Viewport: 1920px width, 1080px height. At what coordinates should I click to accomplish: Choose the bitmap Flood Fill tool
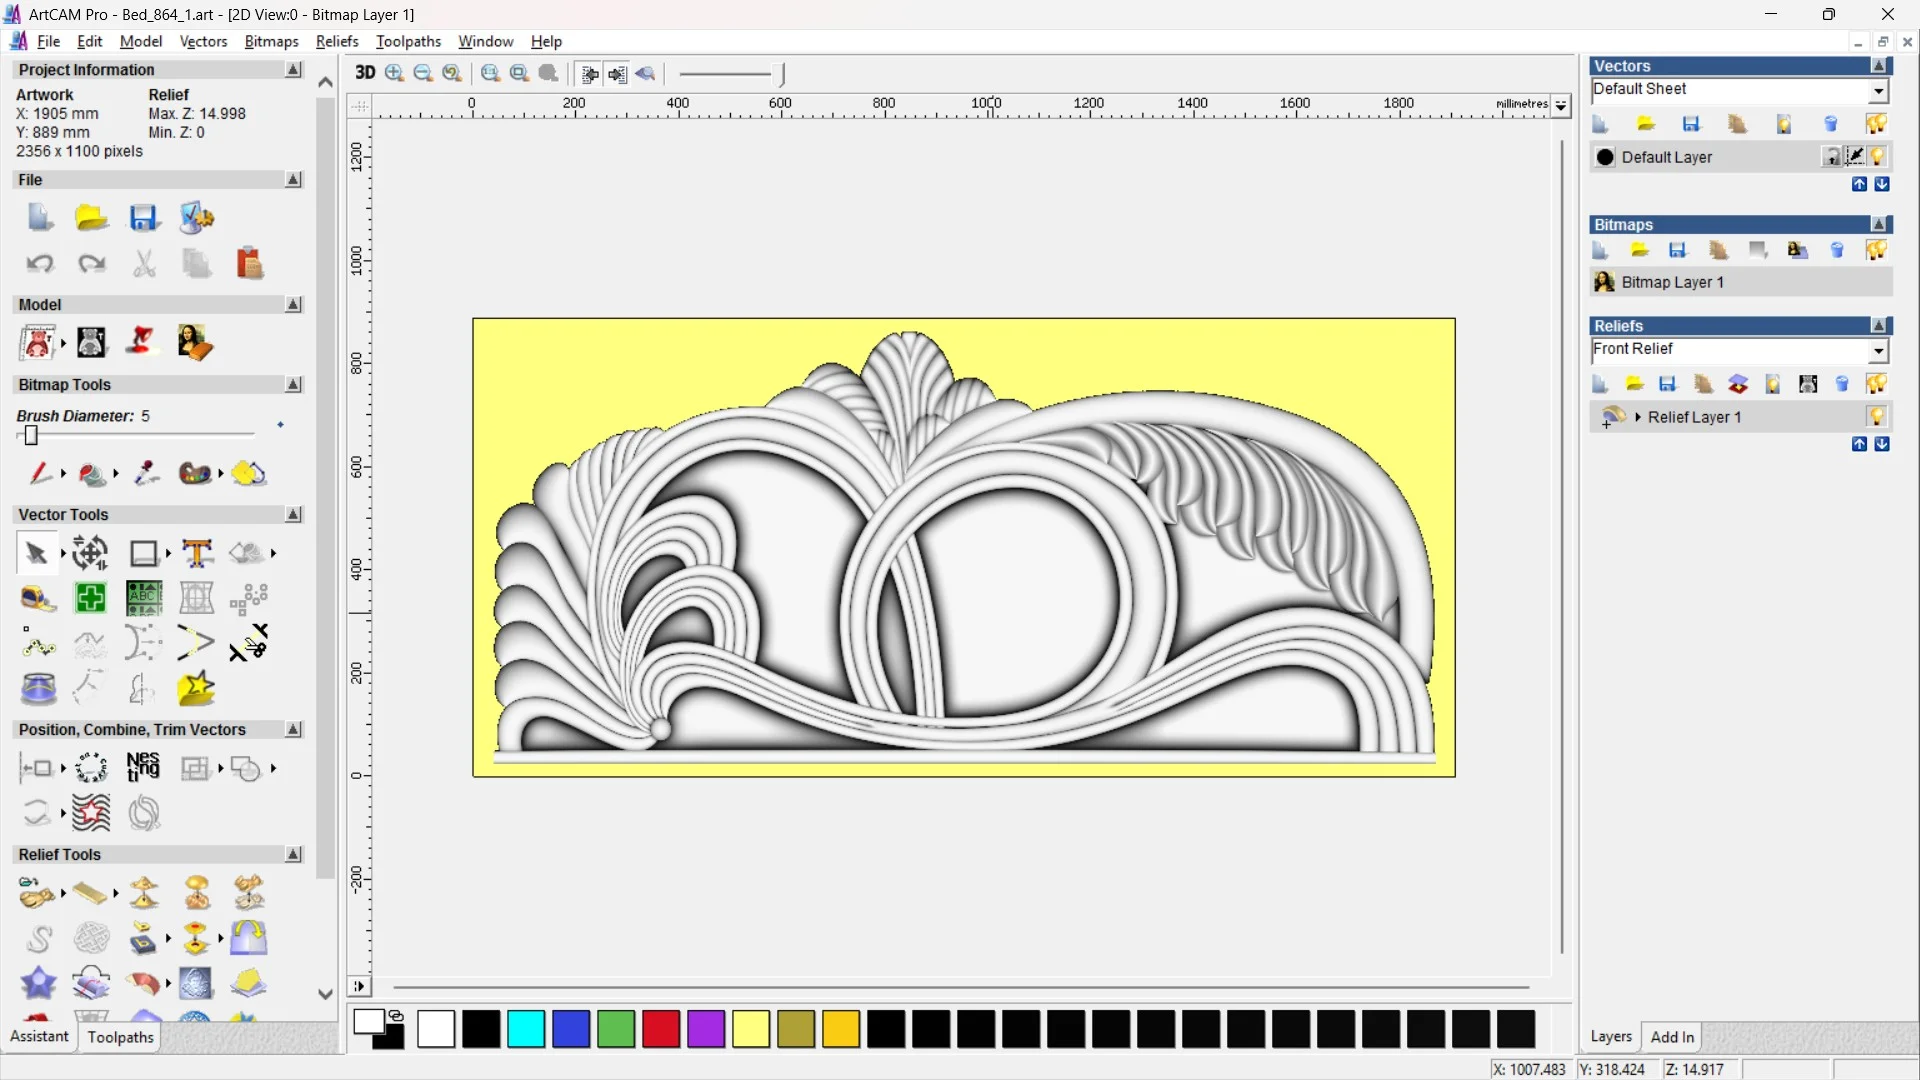93,474
